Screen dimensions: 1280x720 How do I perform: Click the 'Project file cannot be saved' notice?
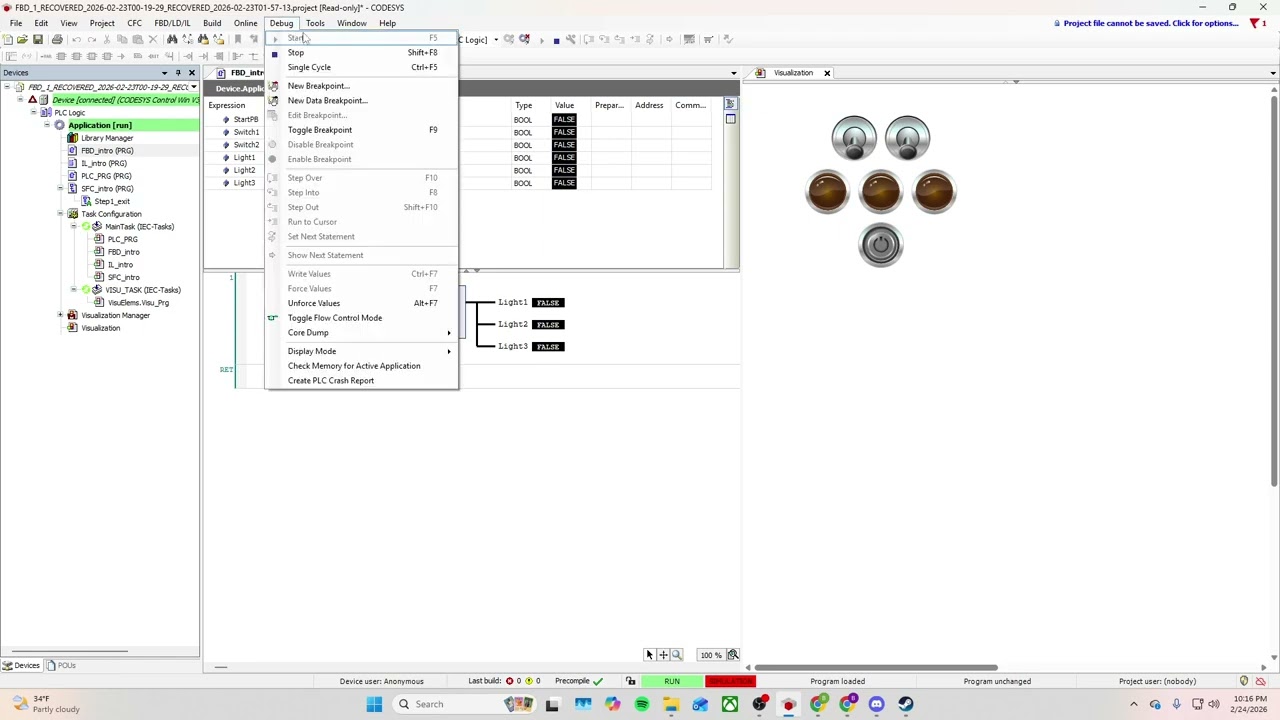(1151, 23)
